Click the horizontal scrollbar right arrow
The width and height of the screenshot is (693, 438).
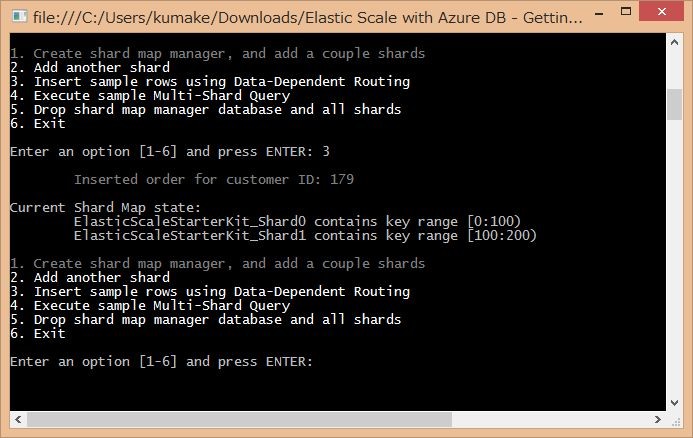pos(658,419)
